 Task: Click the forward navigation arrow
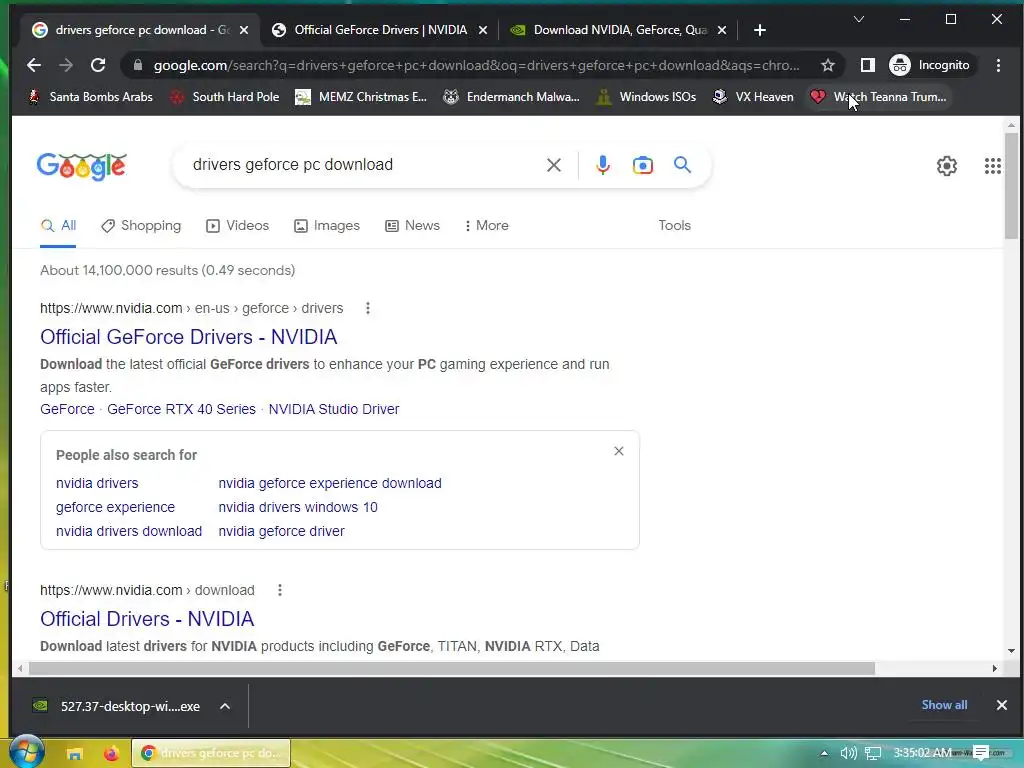pos(66,65)
